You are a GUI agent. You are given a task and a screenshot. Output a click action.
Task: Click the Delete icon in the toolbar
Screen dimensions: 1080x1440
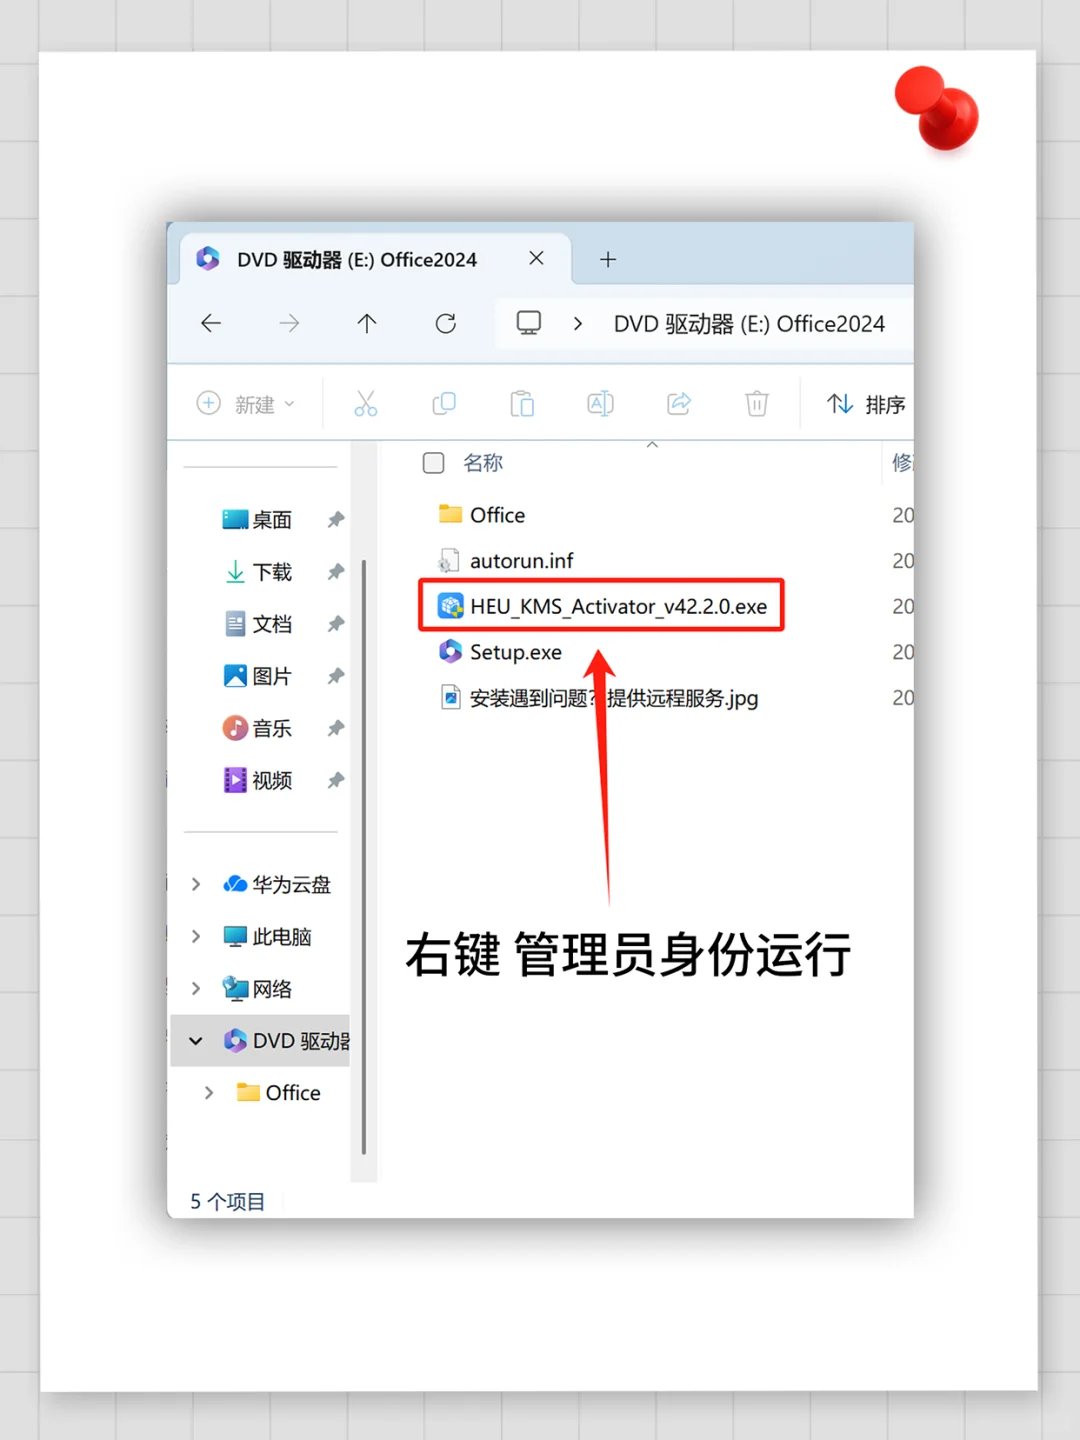click(757, 403)
